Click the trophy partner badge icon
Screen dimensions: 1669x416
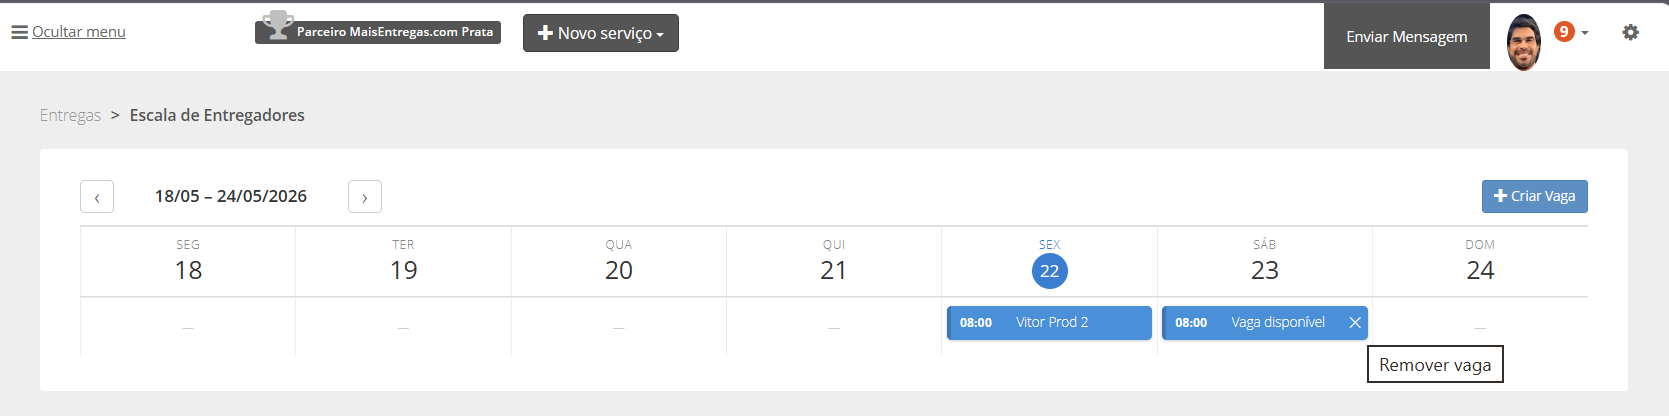(277, 25)
